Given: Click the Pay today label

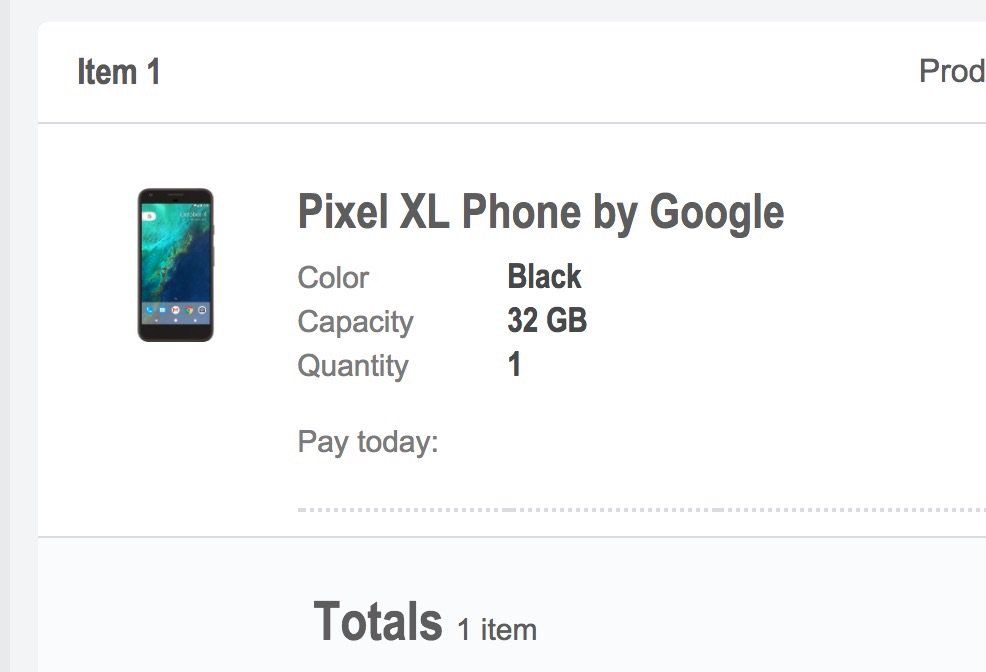Looking at the screenshot, I should pos(368,442).
